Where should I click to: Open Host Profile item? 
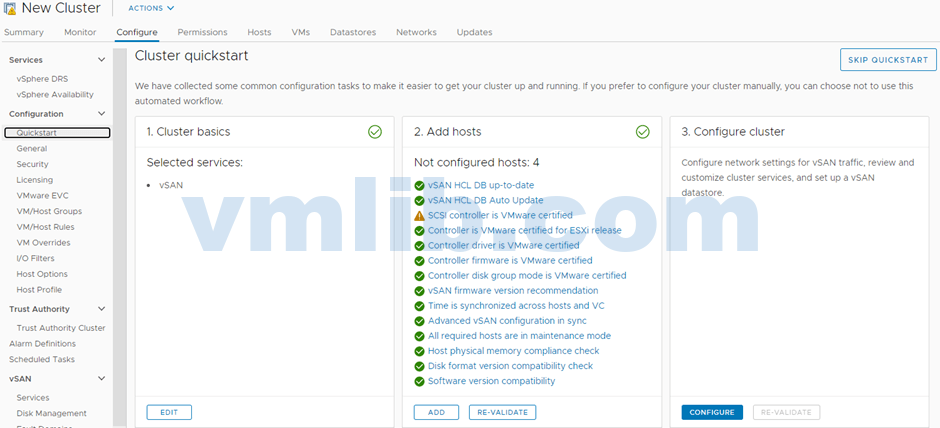click(39, 290)
